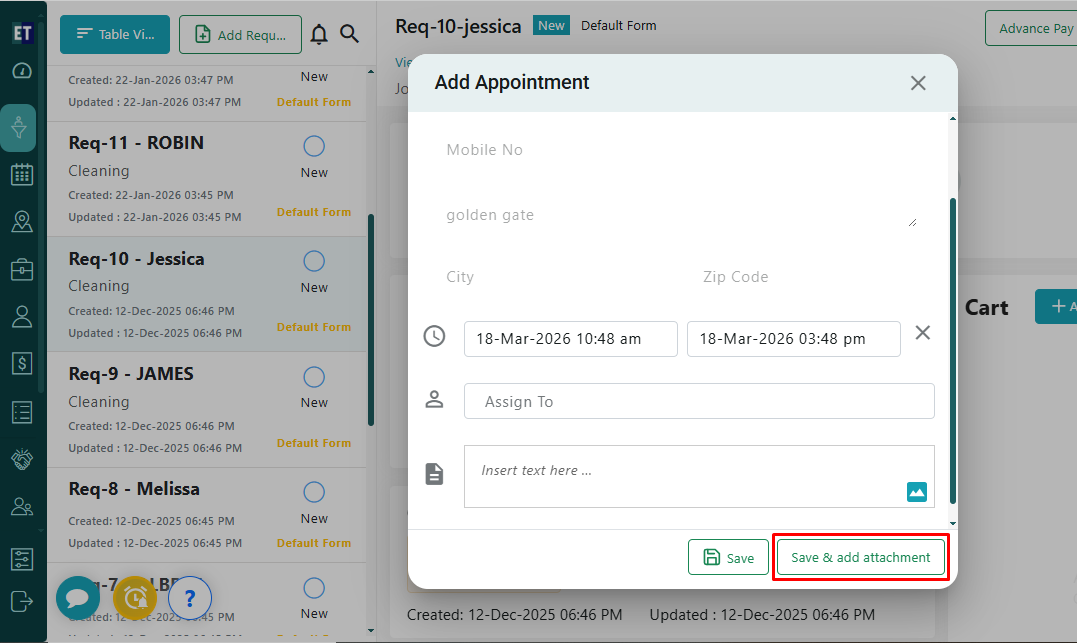
Task: Click the Save button
Action: [x=728, y=558]
